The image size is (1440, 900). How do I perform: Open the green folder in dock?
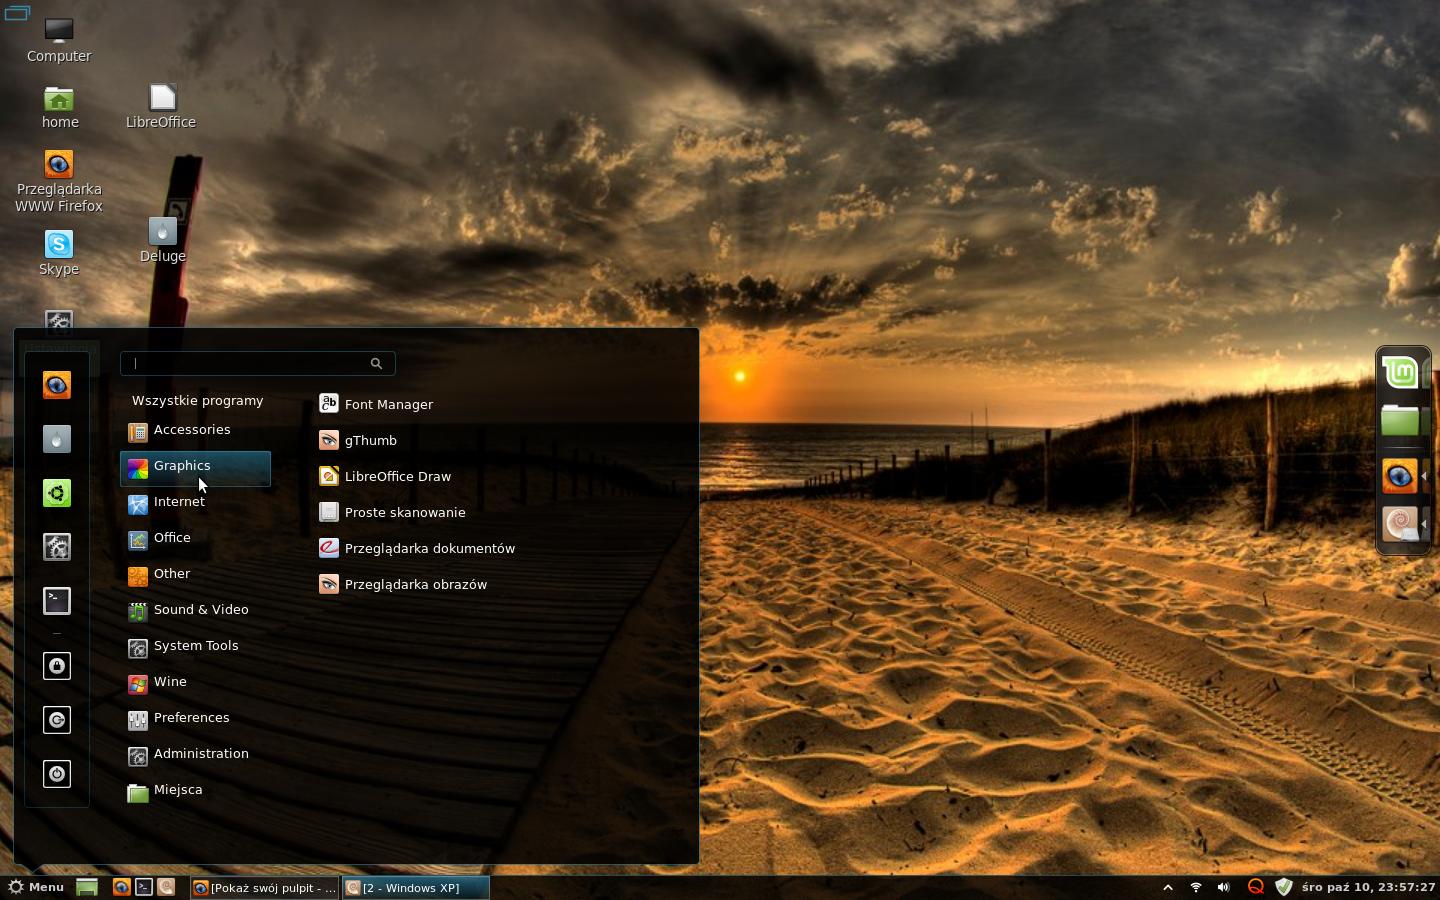point(1401,420)
